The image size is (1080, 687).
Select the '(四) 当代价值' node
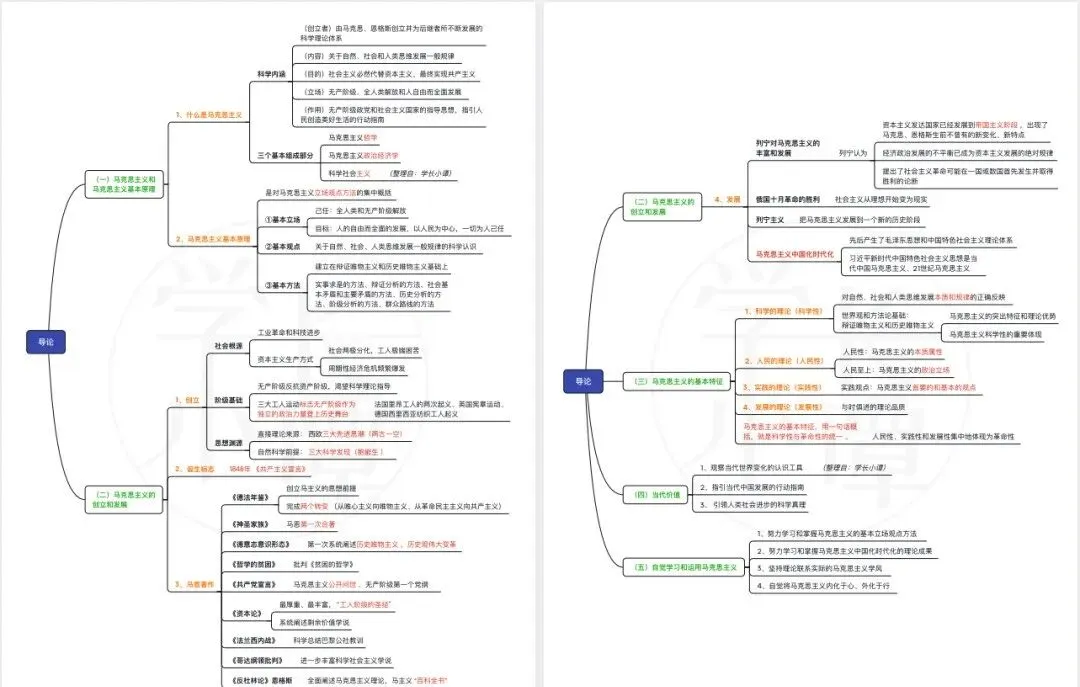pyautogui.click(x=656, y=495)
